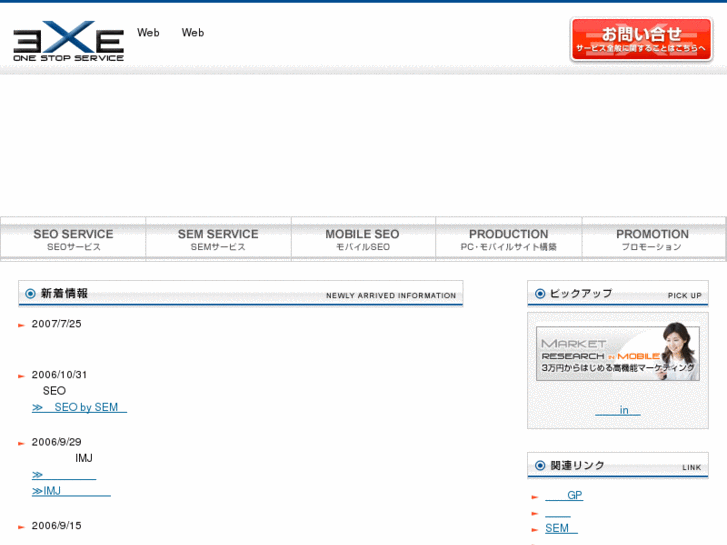Follow the ≫IMJ link under 2006/9/29
Image resolution: width=727 pixels, height=545 pixels.
pos(71,491)
